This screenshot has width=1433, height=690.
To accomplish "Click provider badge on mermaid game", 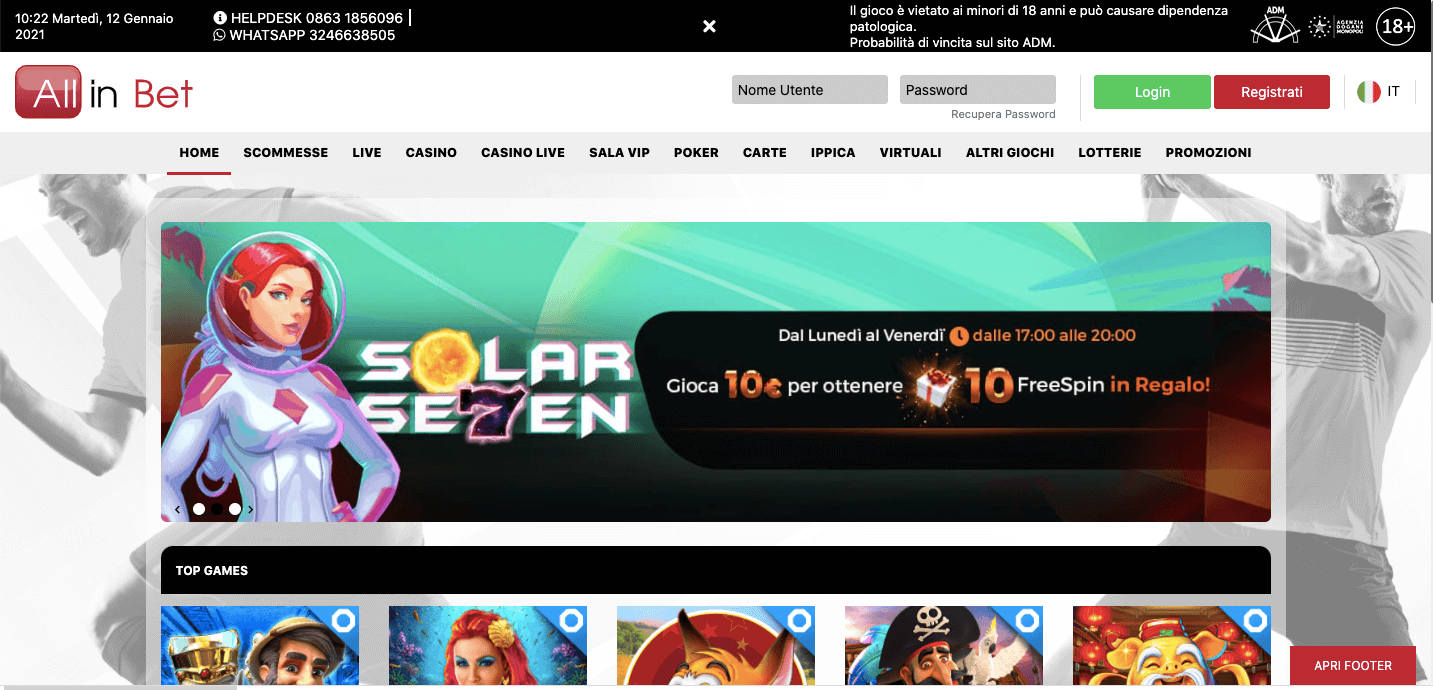I will (571, 621).
